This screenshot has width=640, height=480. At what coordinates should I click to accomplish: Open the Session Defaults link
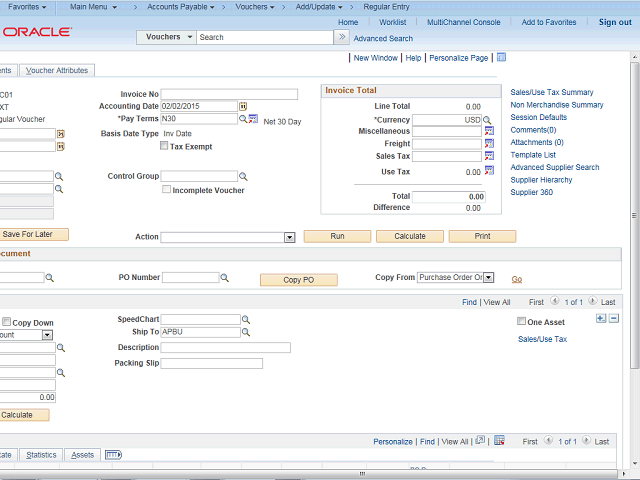coord(538,118)
